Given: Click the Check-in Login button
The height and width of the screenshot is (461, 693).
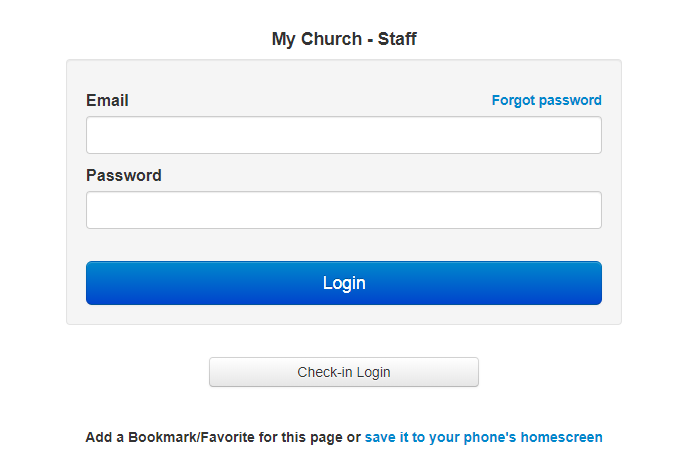Looking at the screenshot, I should 343,372.
